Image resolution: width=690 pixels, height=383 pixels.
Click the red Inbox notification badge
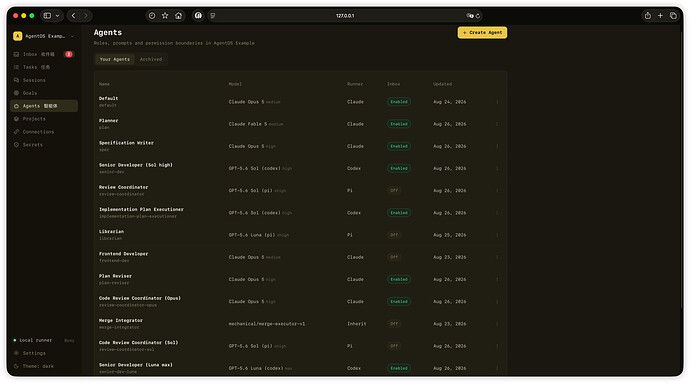(69, 54)
